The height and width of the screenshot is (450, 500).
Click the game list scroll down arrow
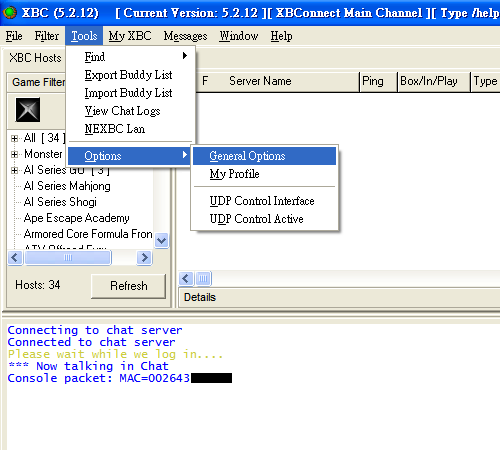point(162,241)
